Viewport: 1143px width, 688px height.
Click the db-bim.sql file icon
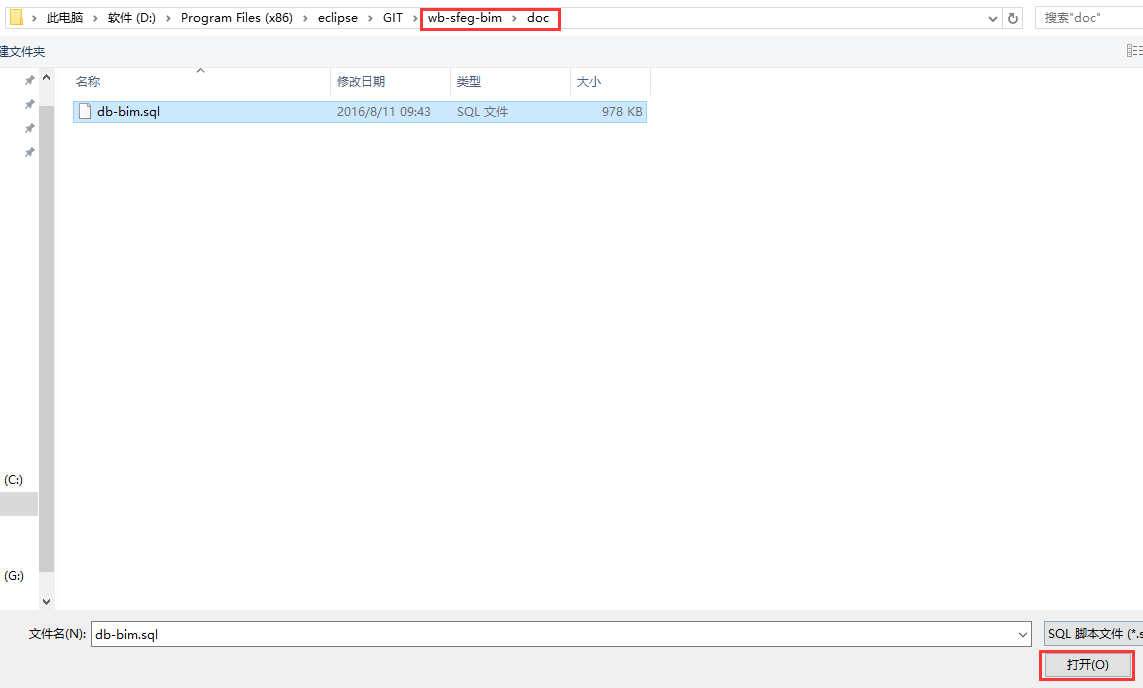tap(85, 112)
